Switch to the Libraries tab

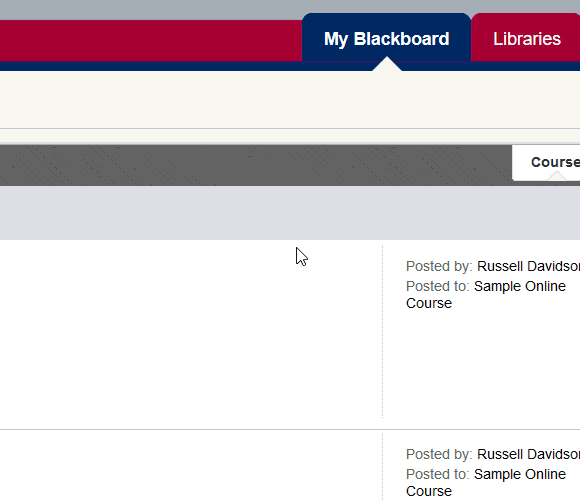[526, 38]
